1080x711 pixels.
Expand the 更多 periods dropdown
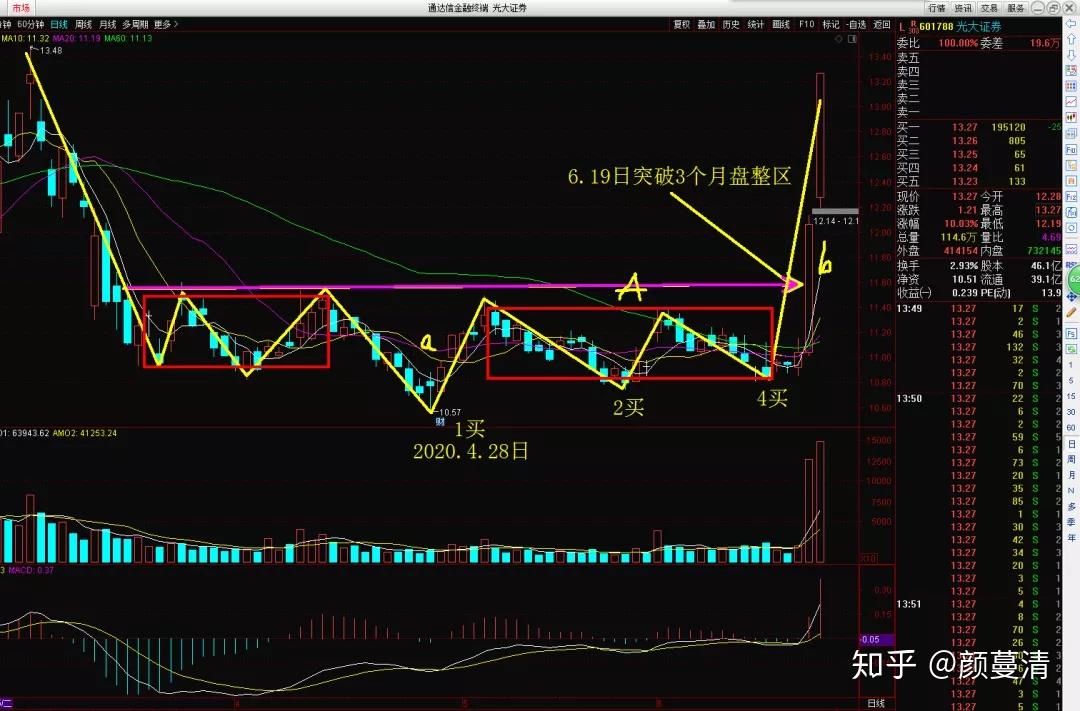166,25
